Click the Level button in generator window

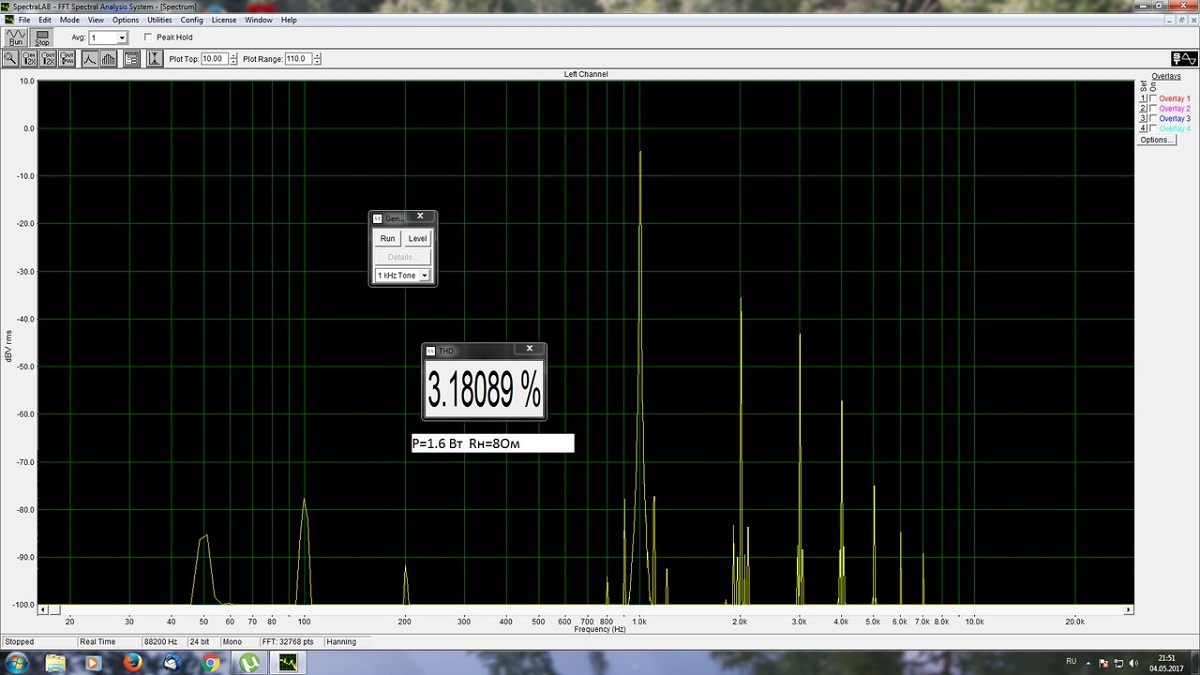(x=417, y=238)
